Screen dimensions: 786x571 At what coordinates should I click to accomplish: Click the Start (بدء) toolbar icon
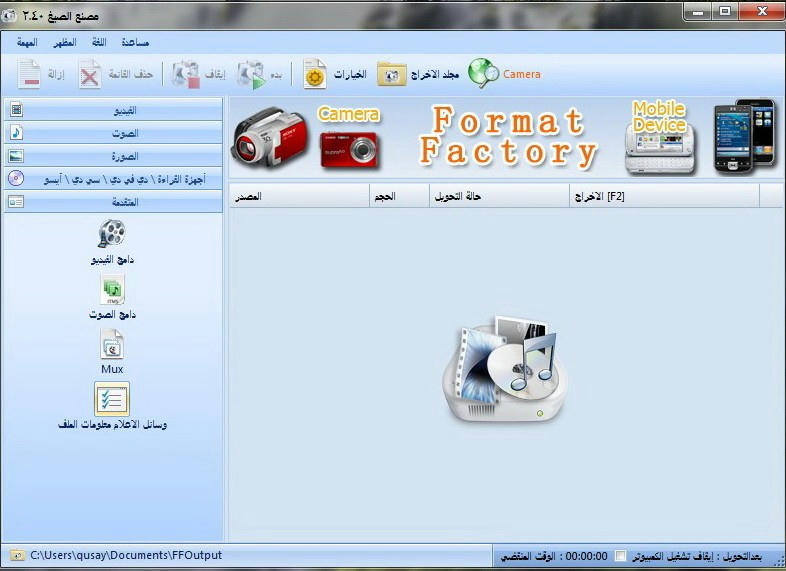click(251, 75)
